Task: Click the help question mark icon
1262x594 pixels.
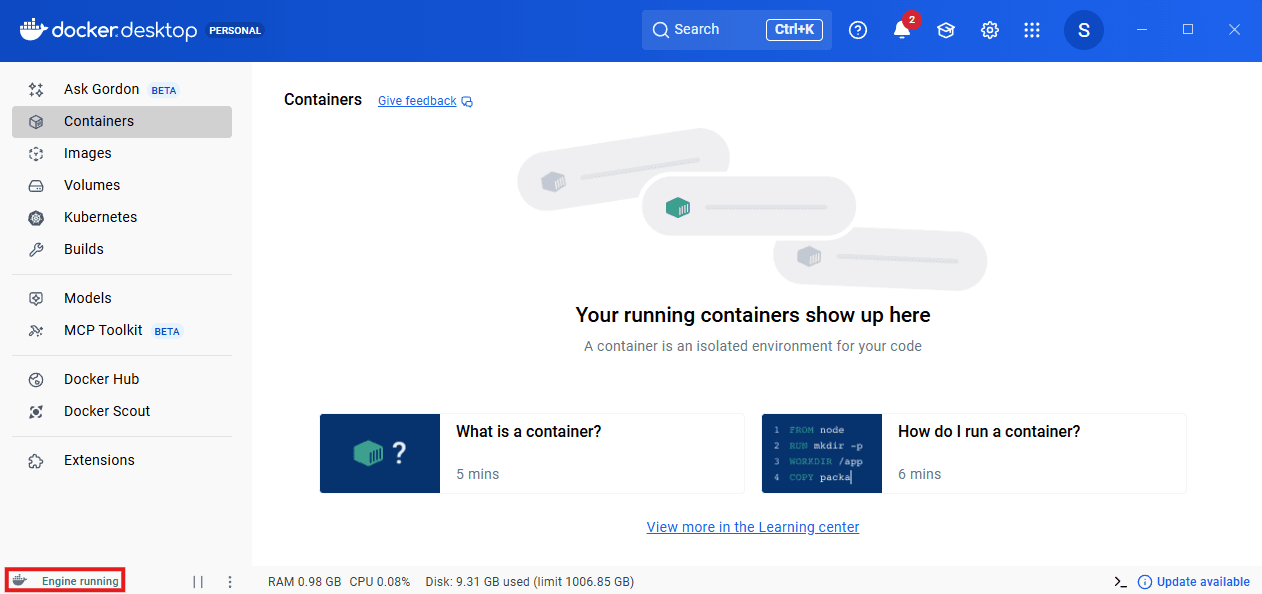Action: coord(858,30)
